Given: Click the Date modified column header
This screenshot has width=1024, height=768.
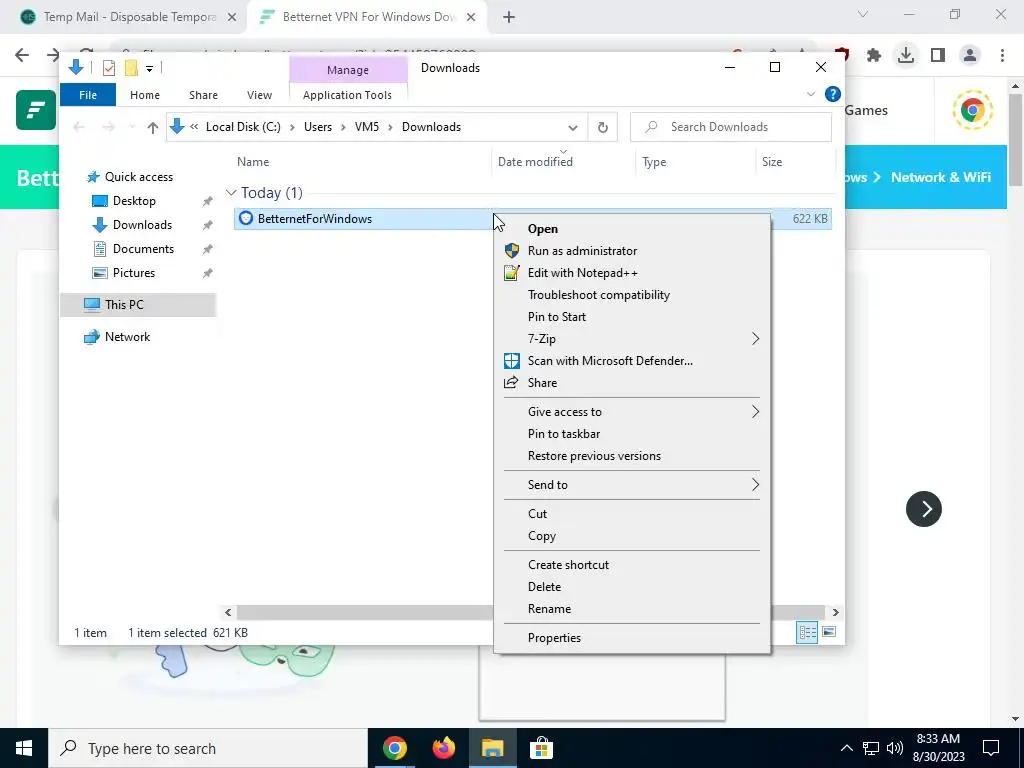Looking at the screenshot, I should (x=536, y=162).
